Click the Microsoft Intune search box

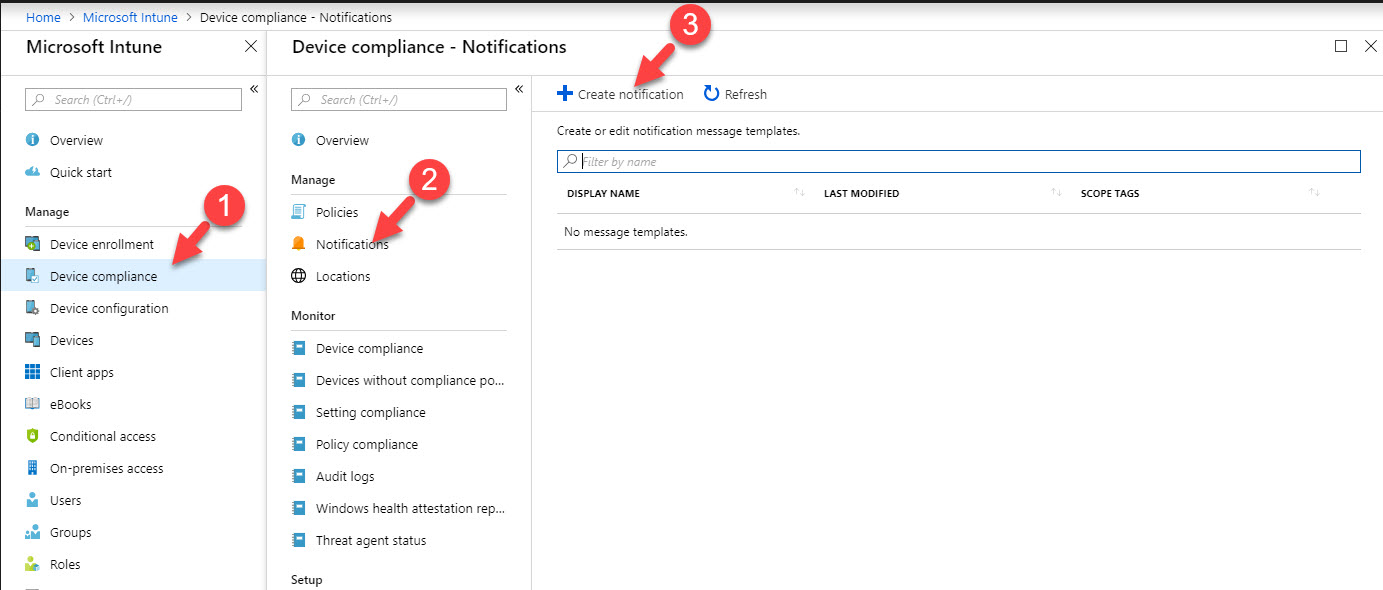pyautogui.click(x=133, y=99)
